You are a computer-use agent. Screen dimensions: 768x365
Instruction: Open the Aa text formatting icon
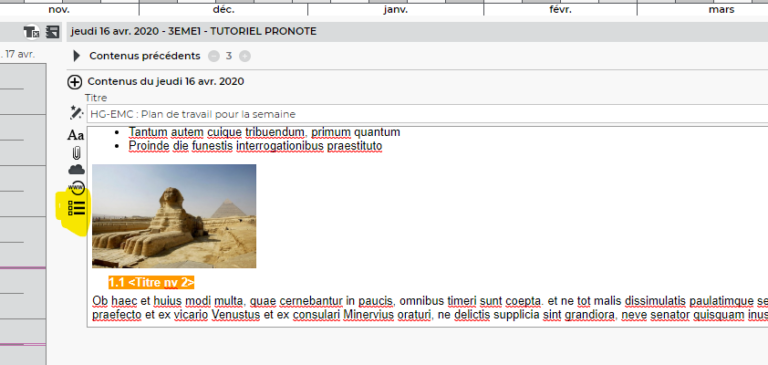[x=75, y=135]
